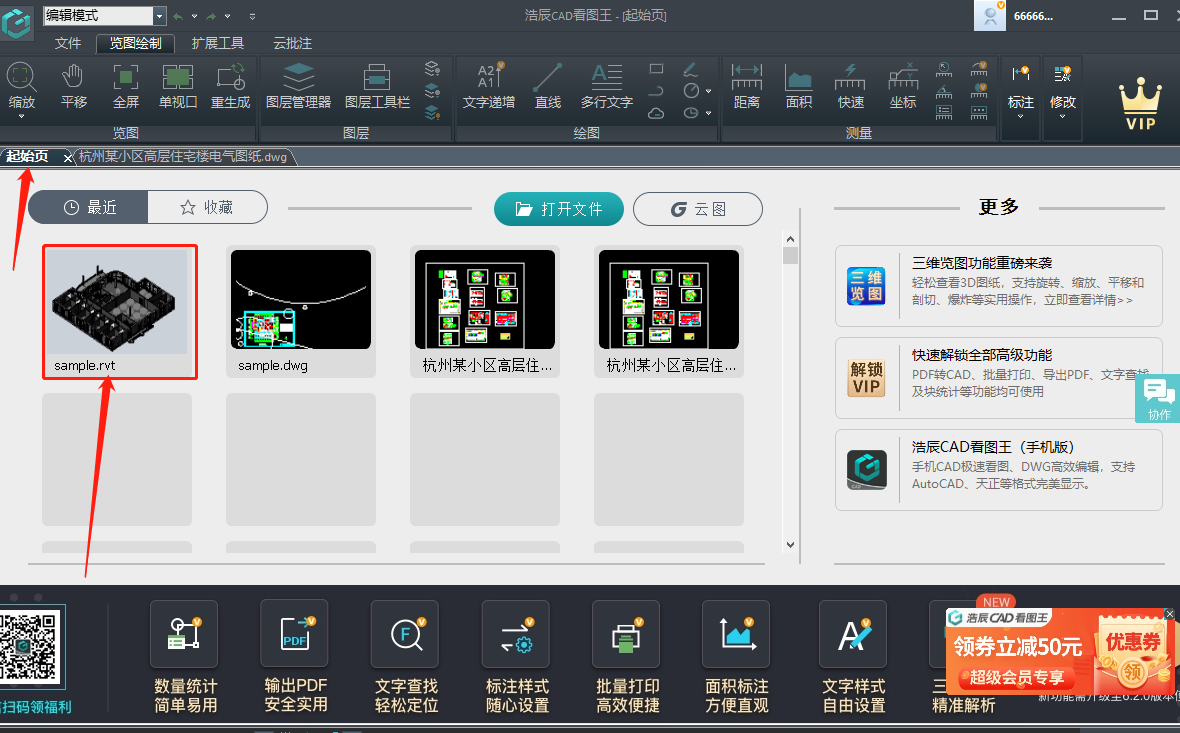Choose the 距离 distance measure tool

(x=746, y=85)
